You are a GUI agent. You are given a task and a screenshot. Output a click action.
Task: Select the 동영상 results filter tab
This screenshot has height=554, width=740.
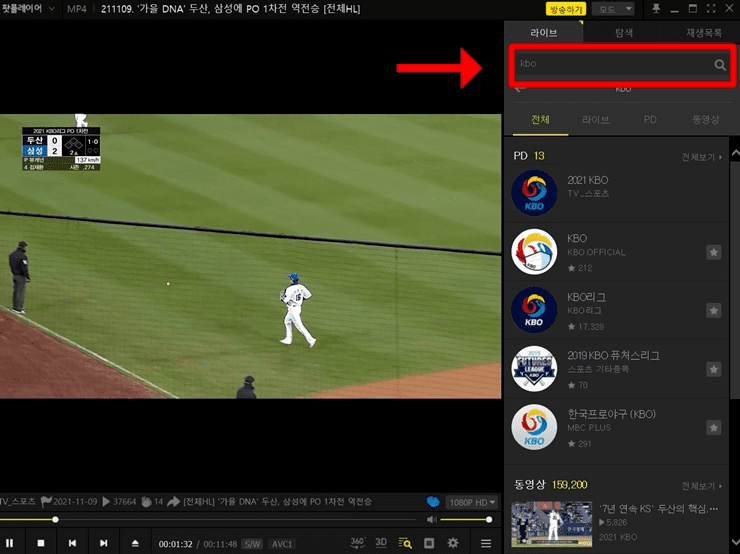coord(705,120)
